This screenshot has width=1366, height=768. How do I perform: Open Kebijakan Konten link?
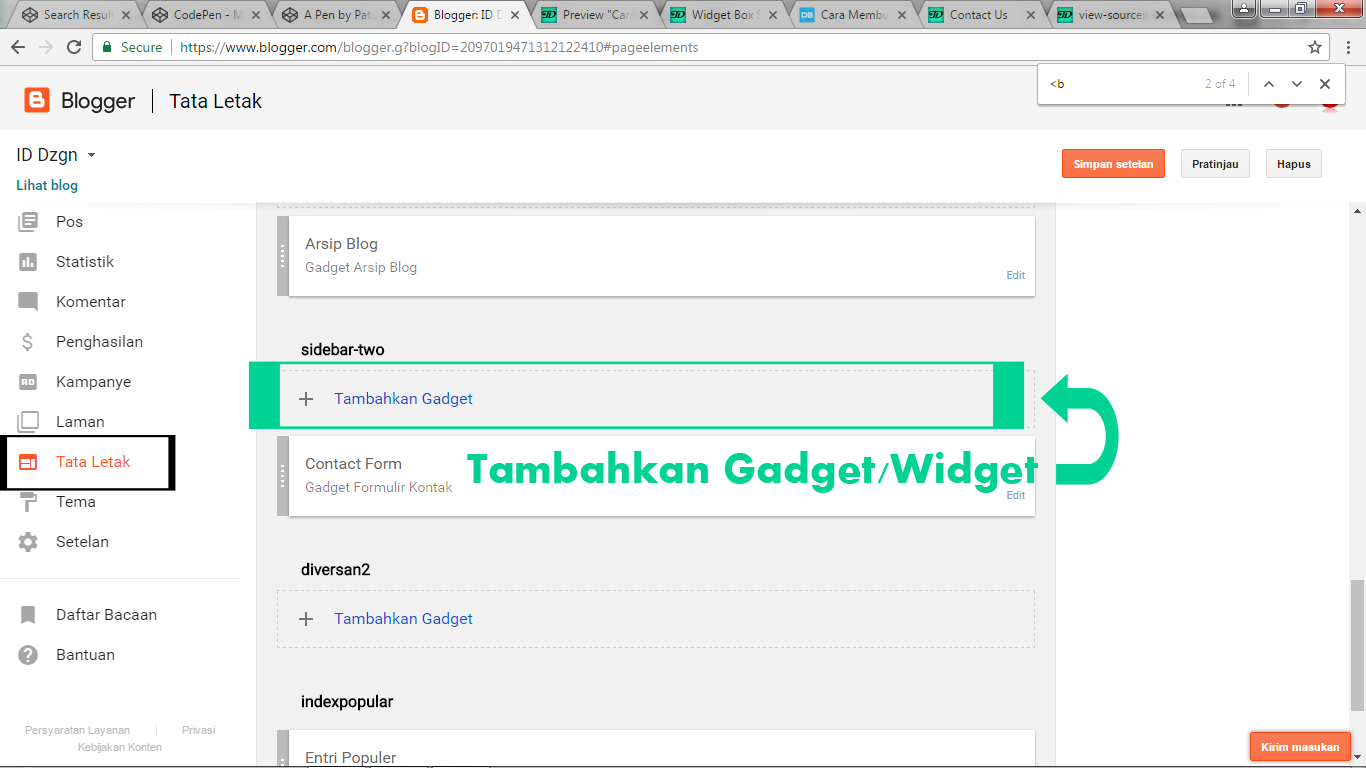(120, 747)
